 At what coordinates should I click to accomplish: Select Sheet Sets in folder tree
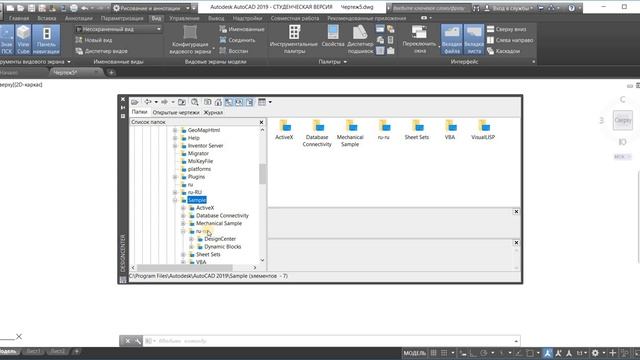(x=208, y=254)
